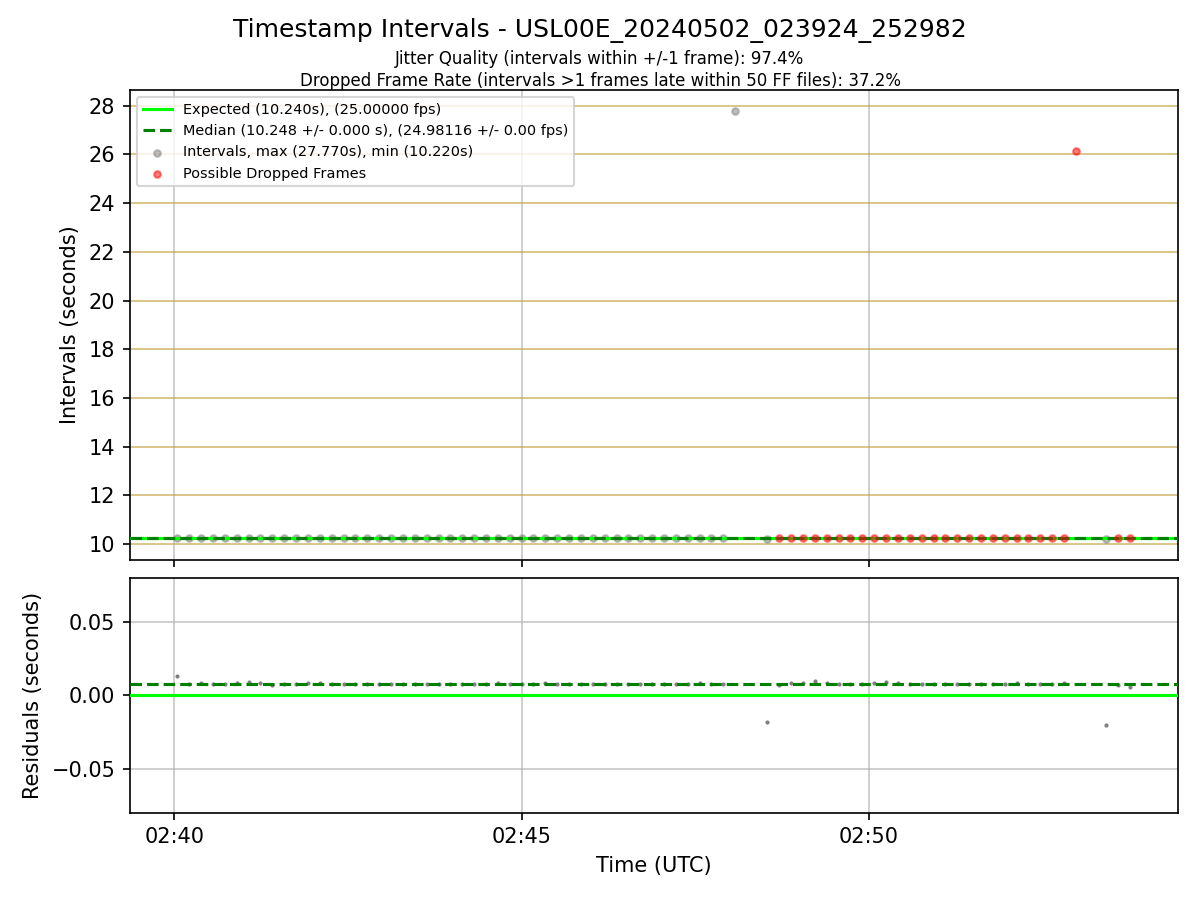Click the 'Intervals (seconds)' y-axis label
Image resolution: width=1200 pixels, height=900 pixels.
point(68,325)
